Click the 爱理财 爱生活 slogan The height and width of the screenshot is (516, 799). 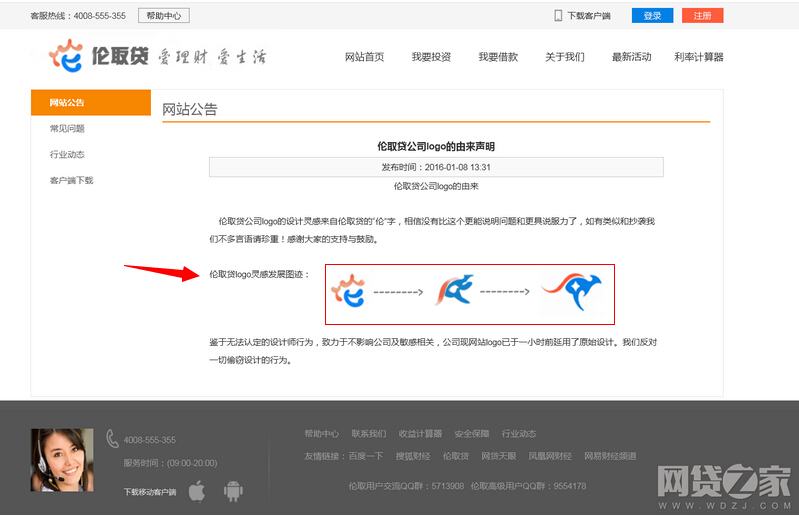(x=212, y=57)
